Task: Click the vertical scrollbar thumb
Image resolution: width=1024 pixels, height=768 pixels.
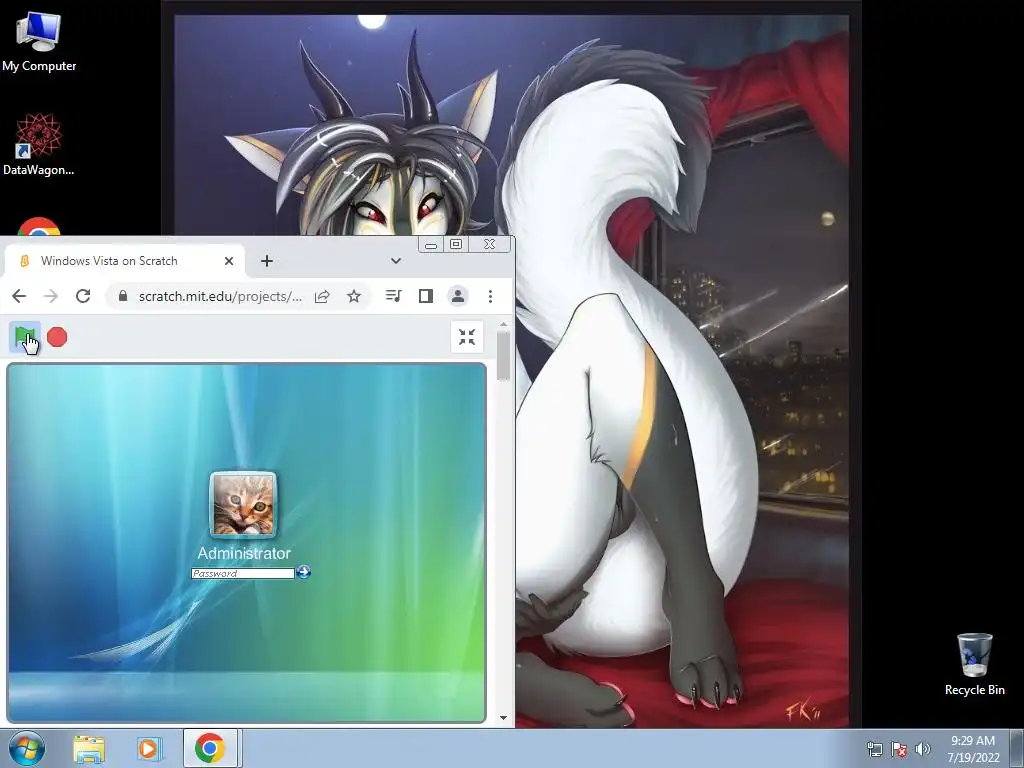Action: pyautogui.click(x=503, y=357)
